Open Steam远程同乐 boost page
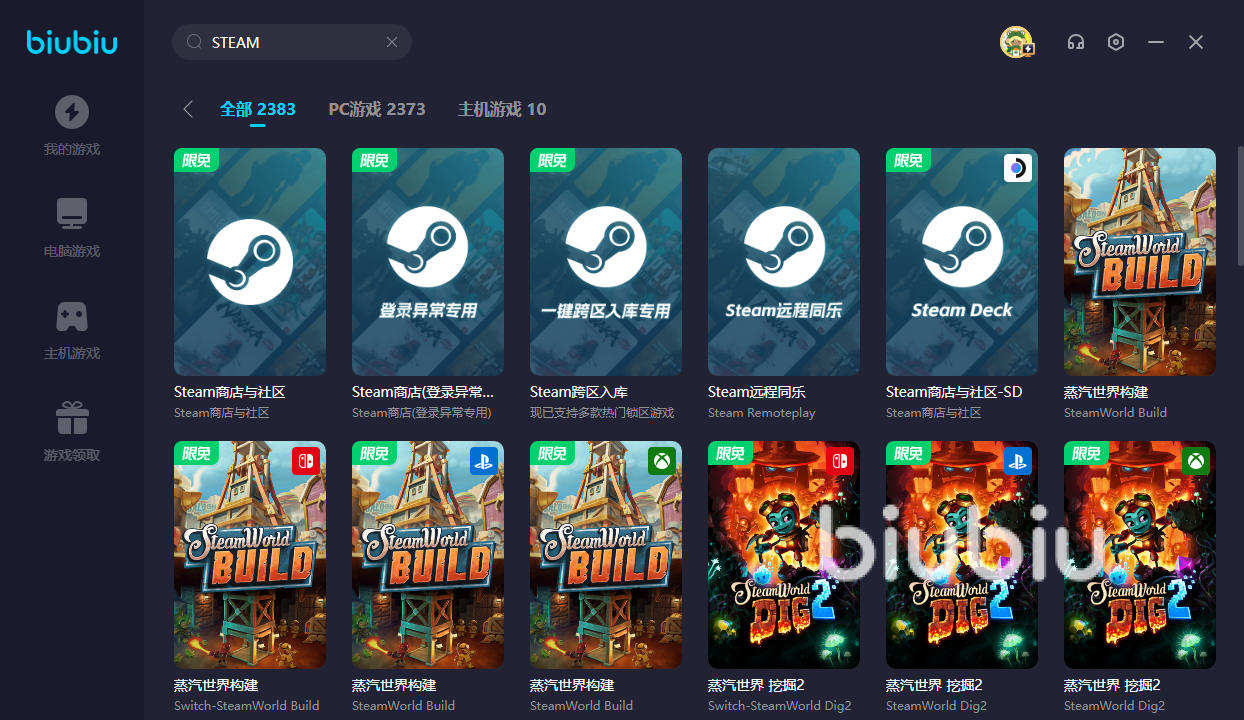The width and height of the screenshot is (1244, 720). tap(783, 262)
